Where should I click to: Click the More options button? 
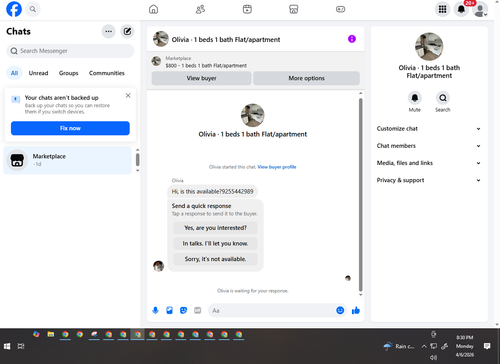tap(306, 78)
